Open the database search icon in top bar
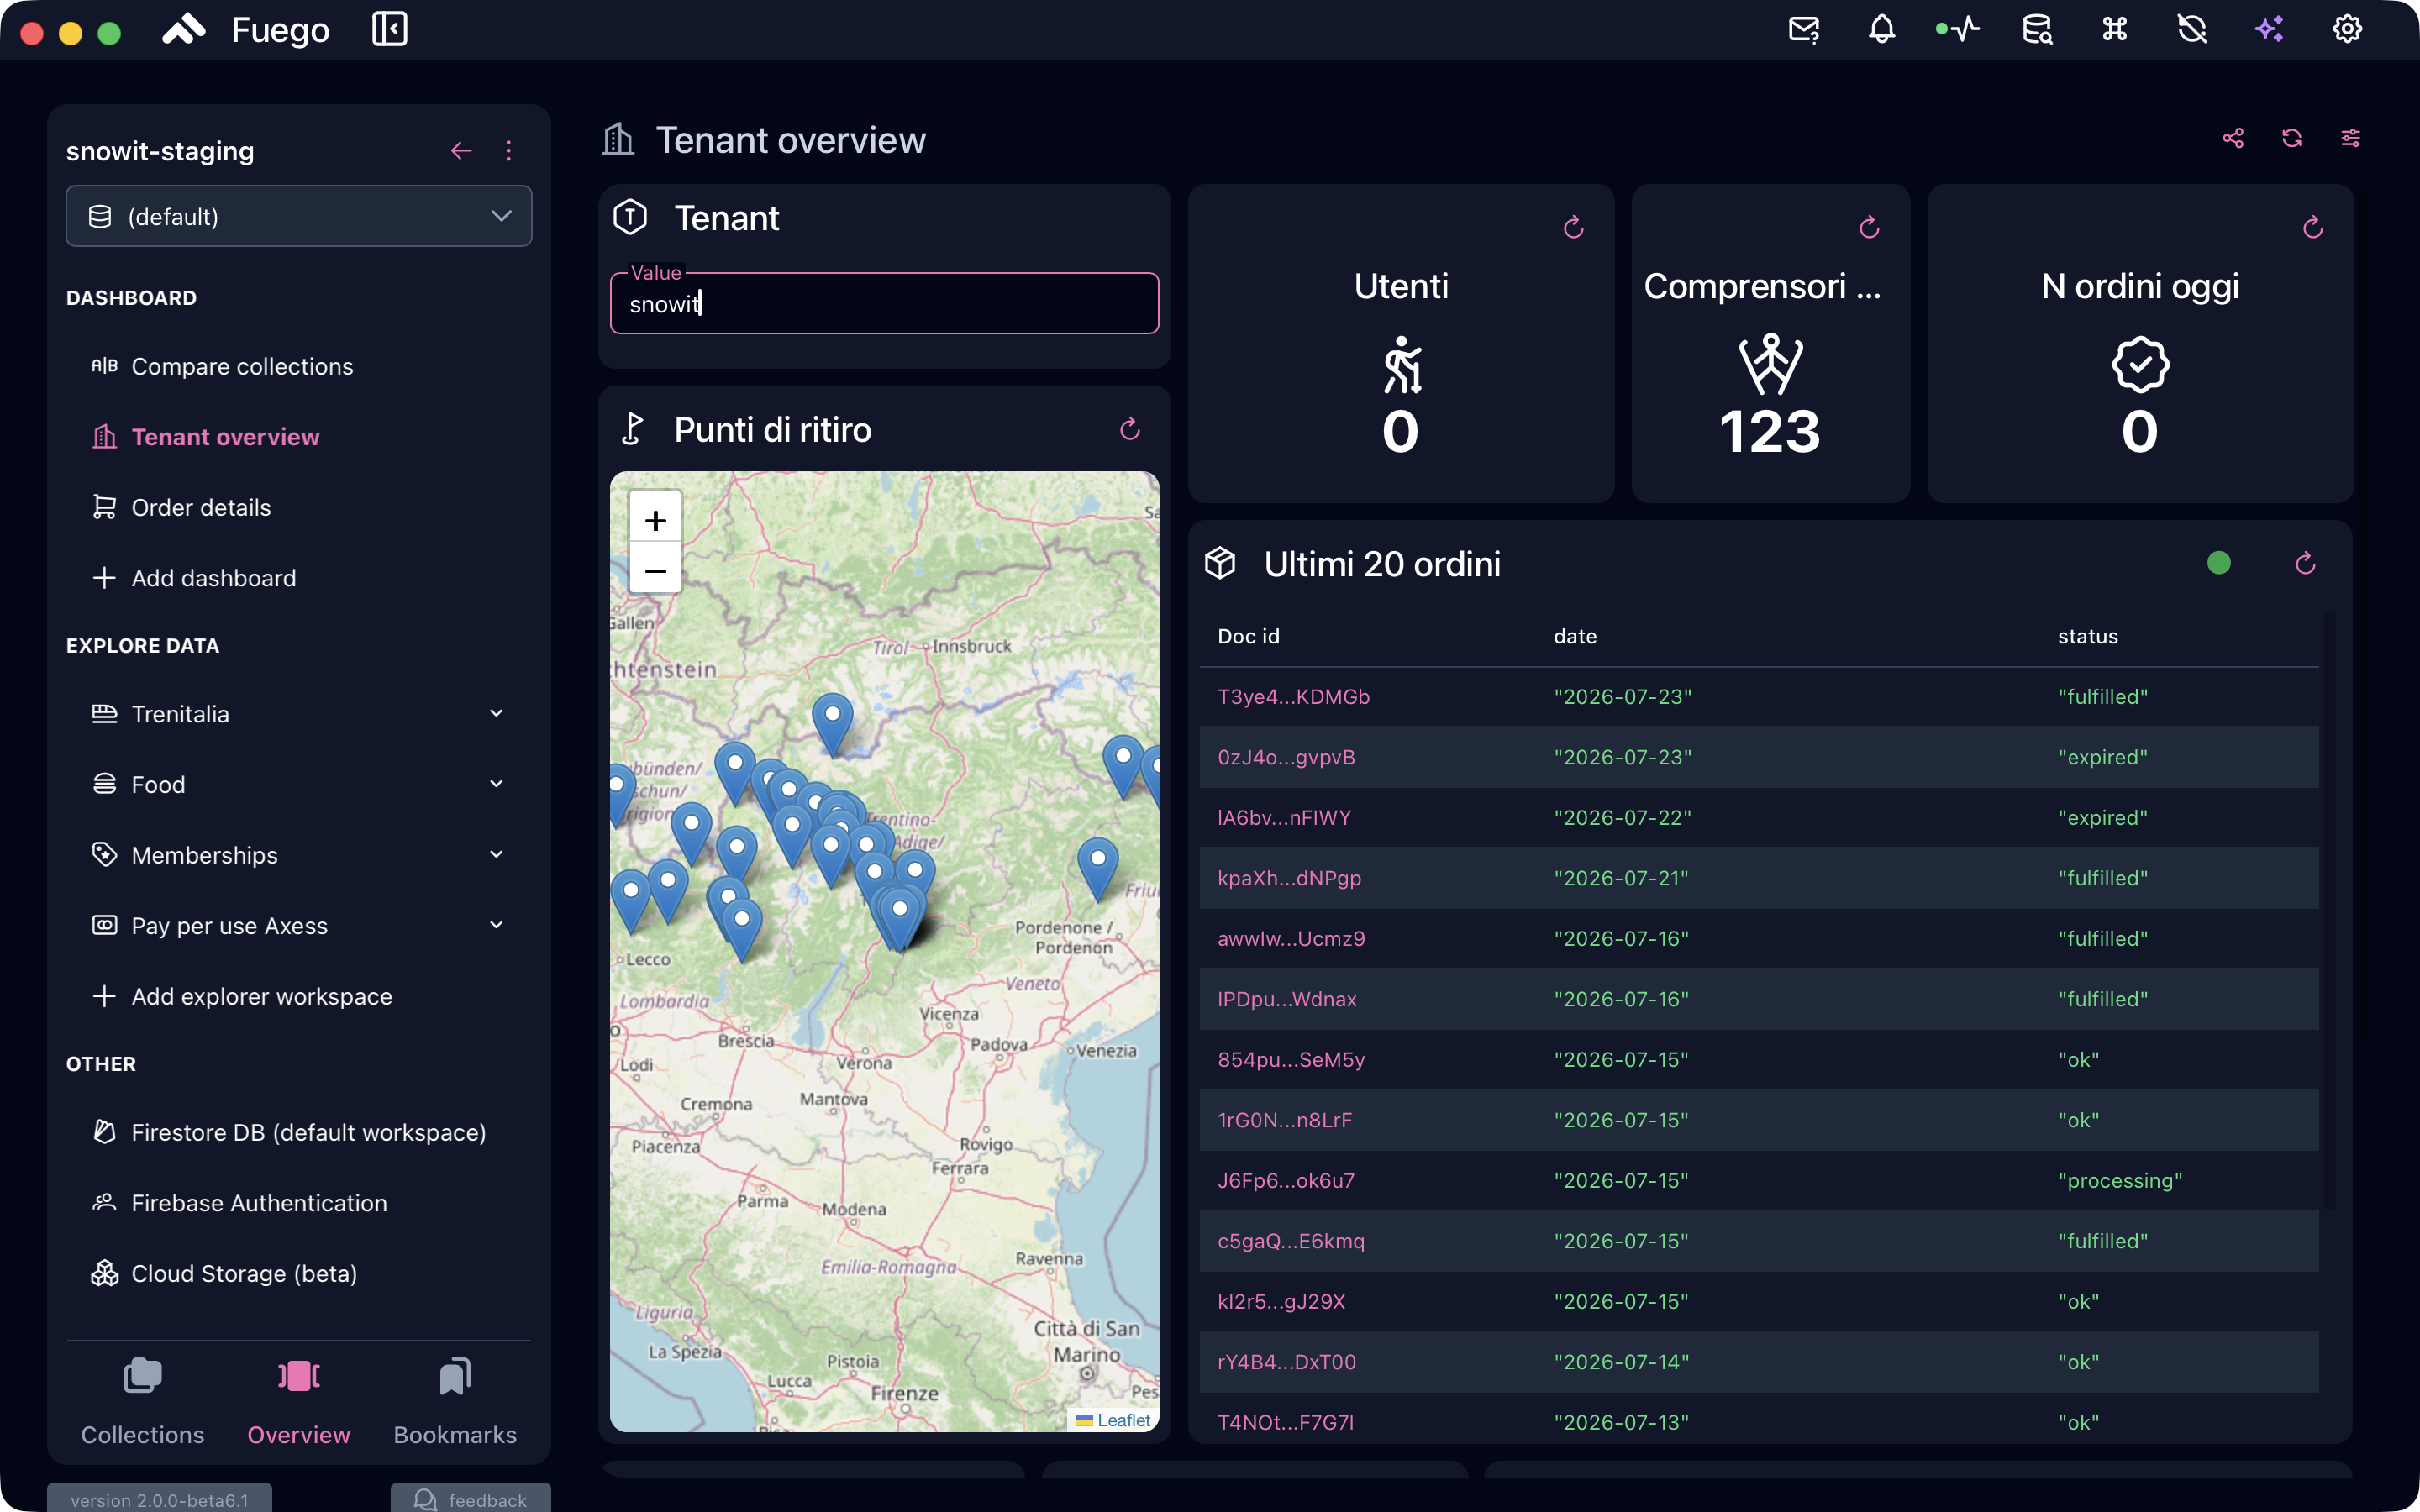Screen dimensions: 2420x1512 click(x=2037, y=29)
